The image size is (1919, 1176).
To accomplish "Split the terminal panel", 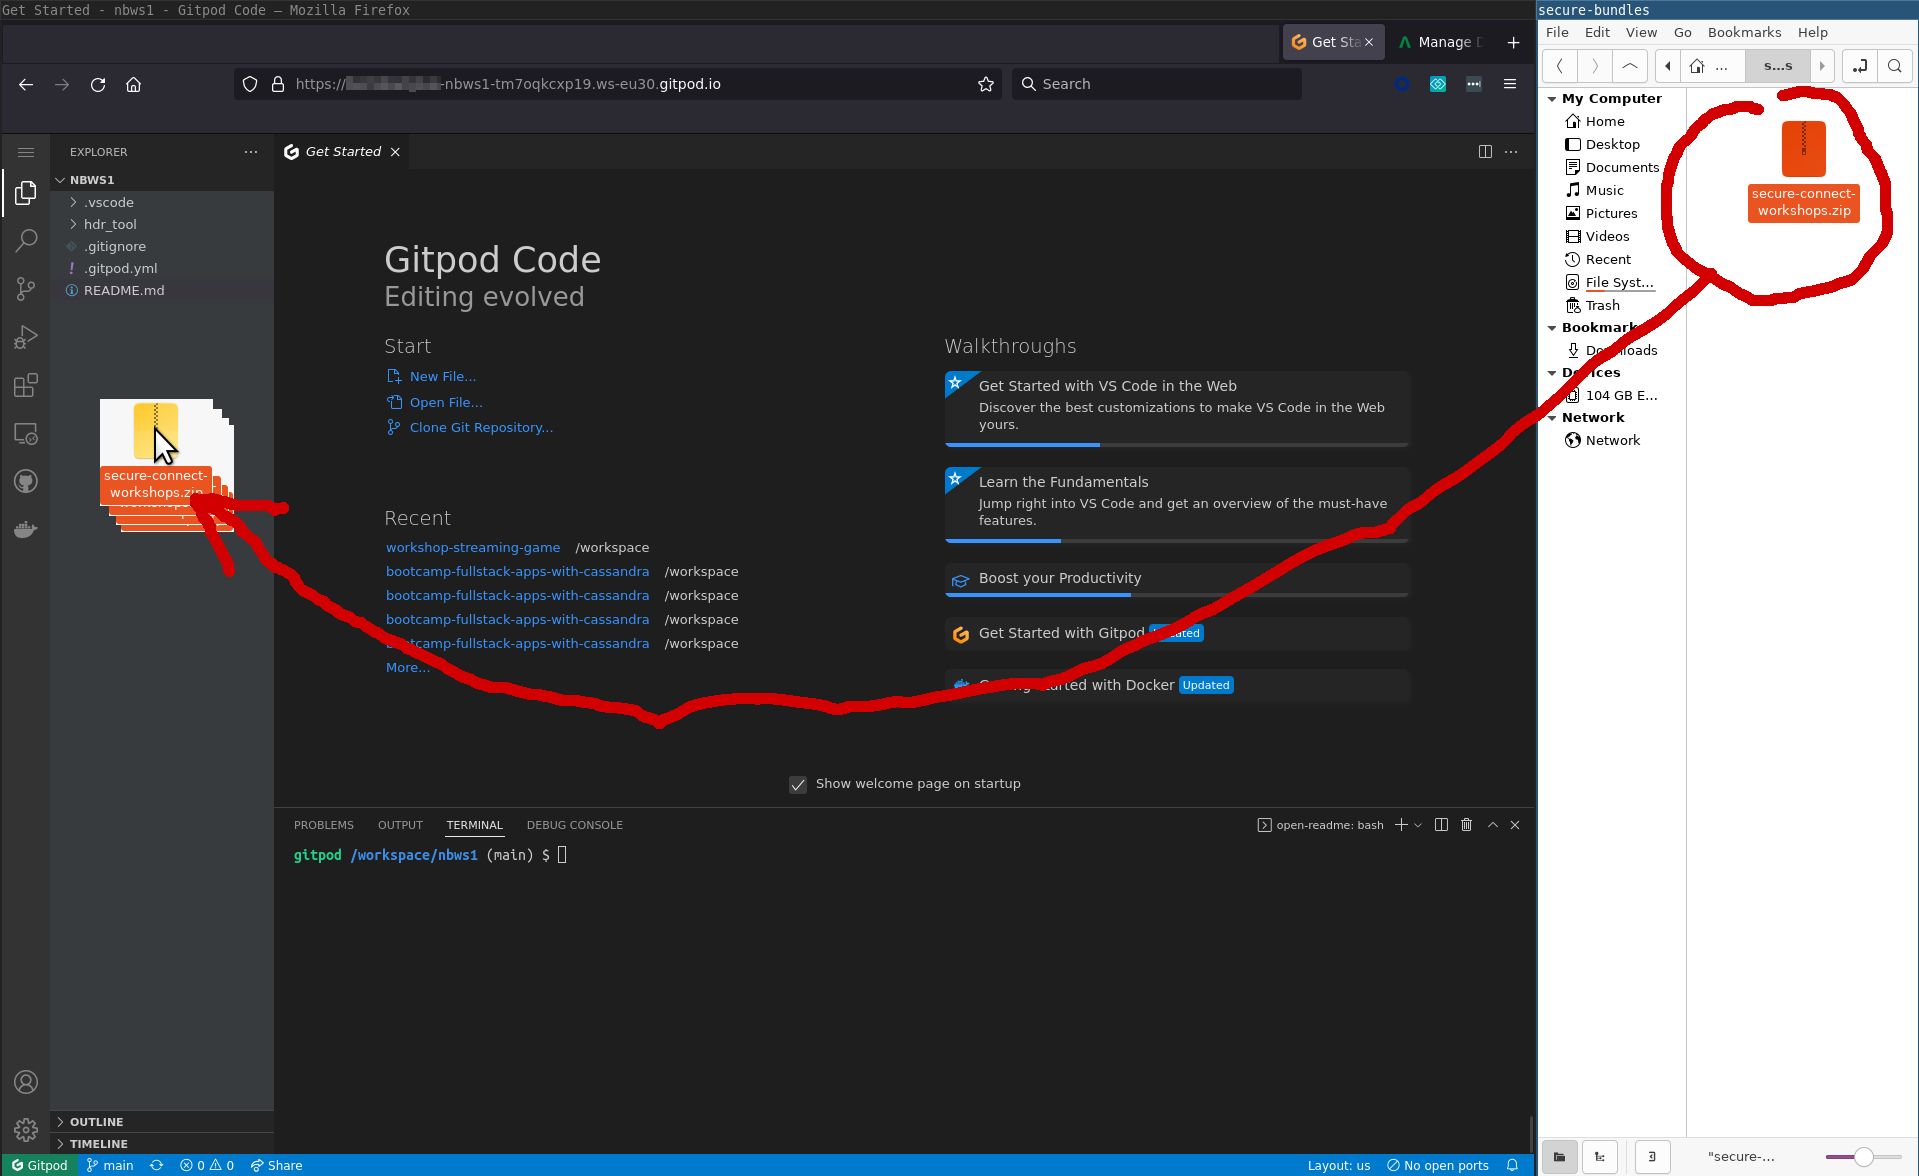I will click(x=1441, y=825).
